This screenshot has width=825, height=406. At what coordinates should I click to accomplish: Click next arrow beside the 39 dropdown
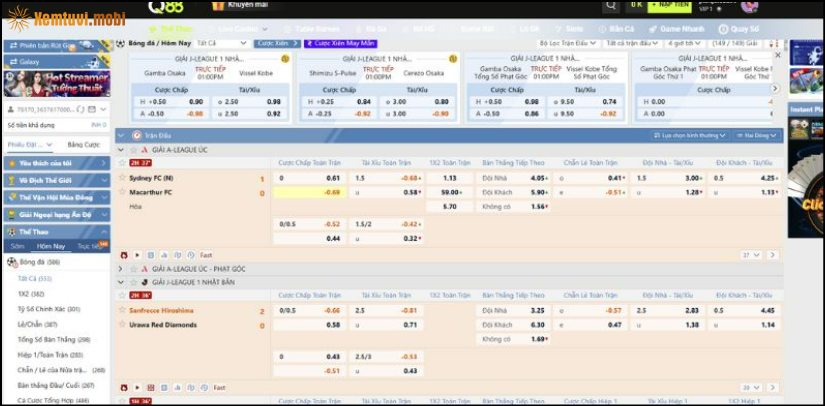click(772, 388)
